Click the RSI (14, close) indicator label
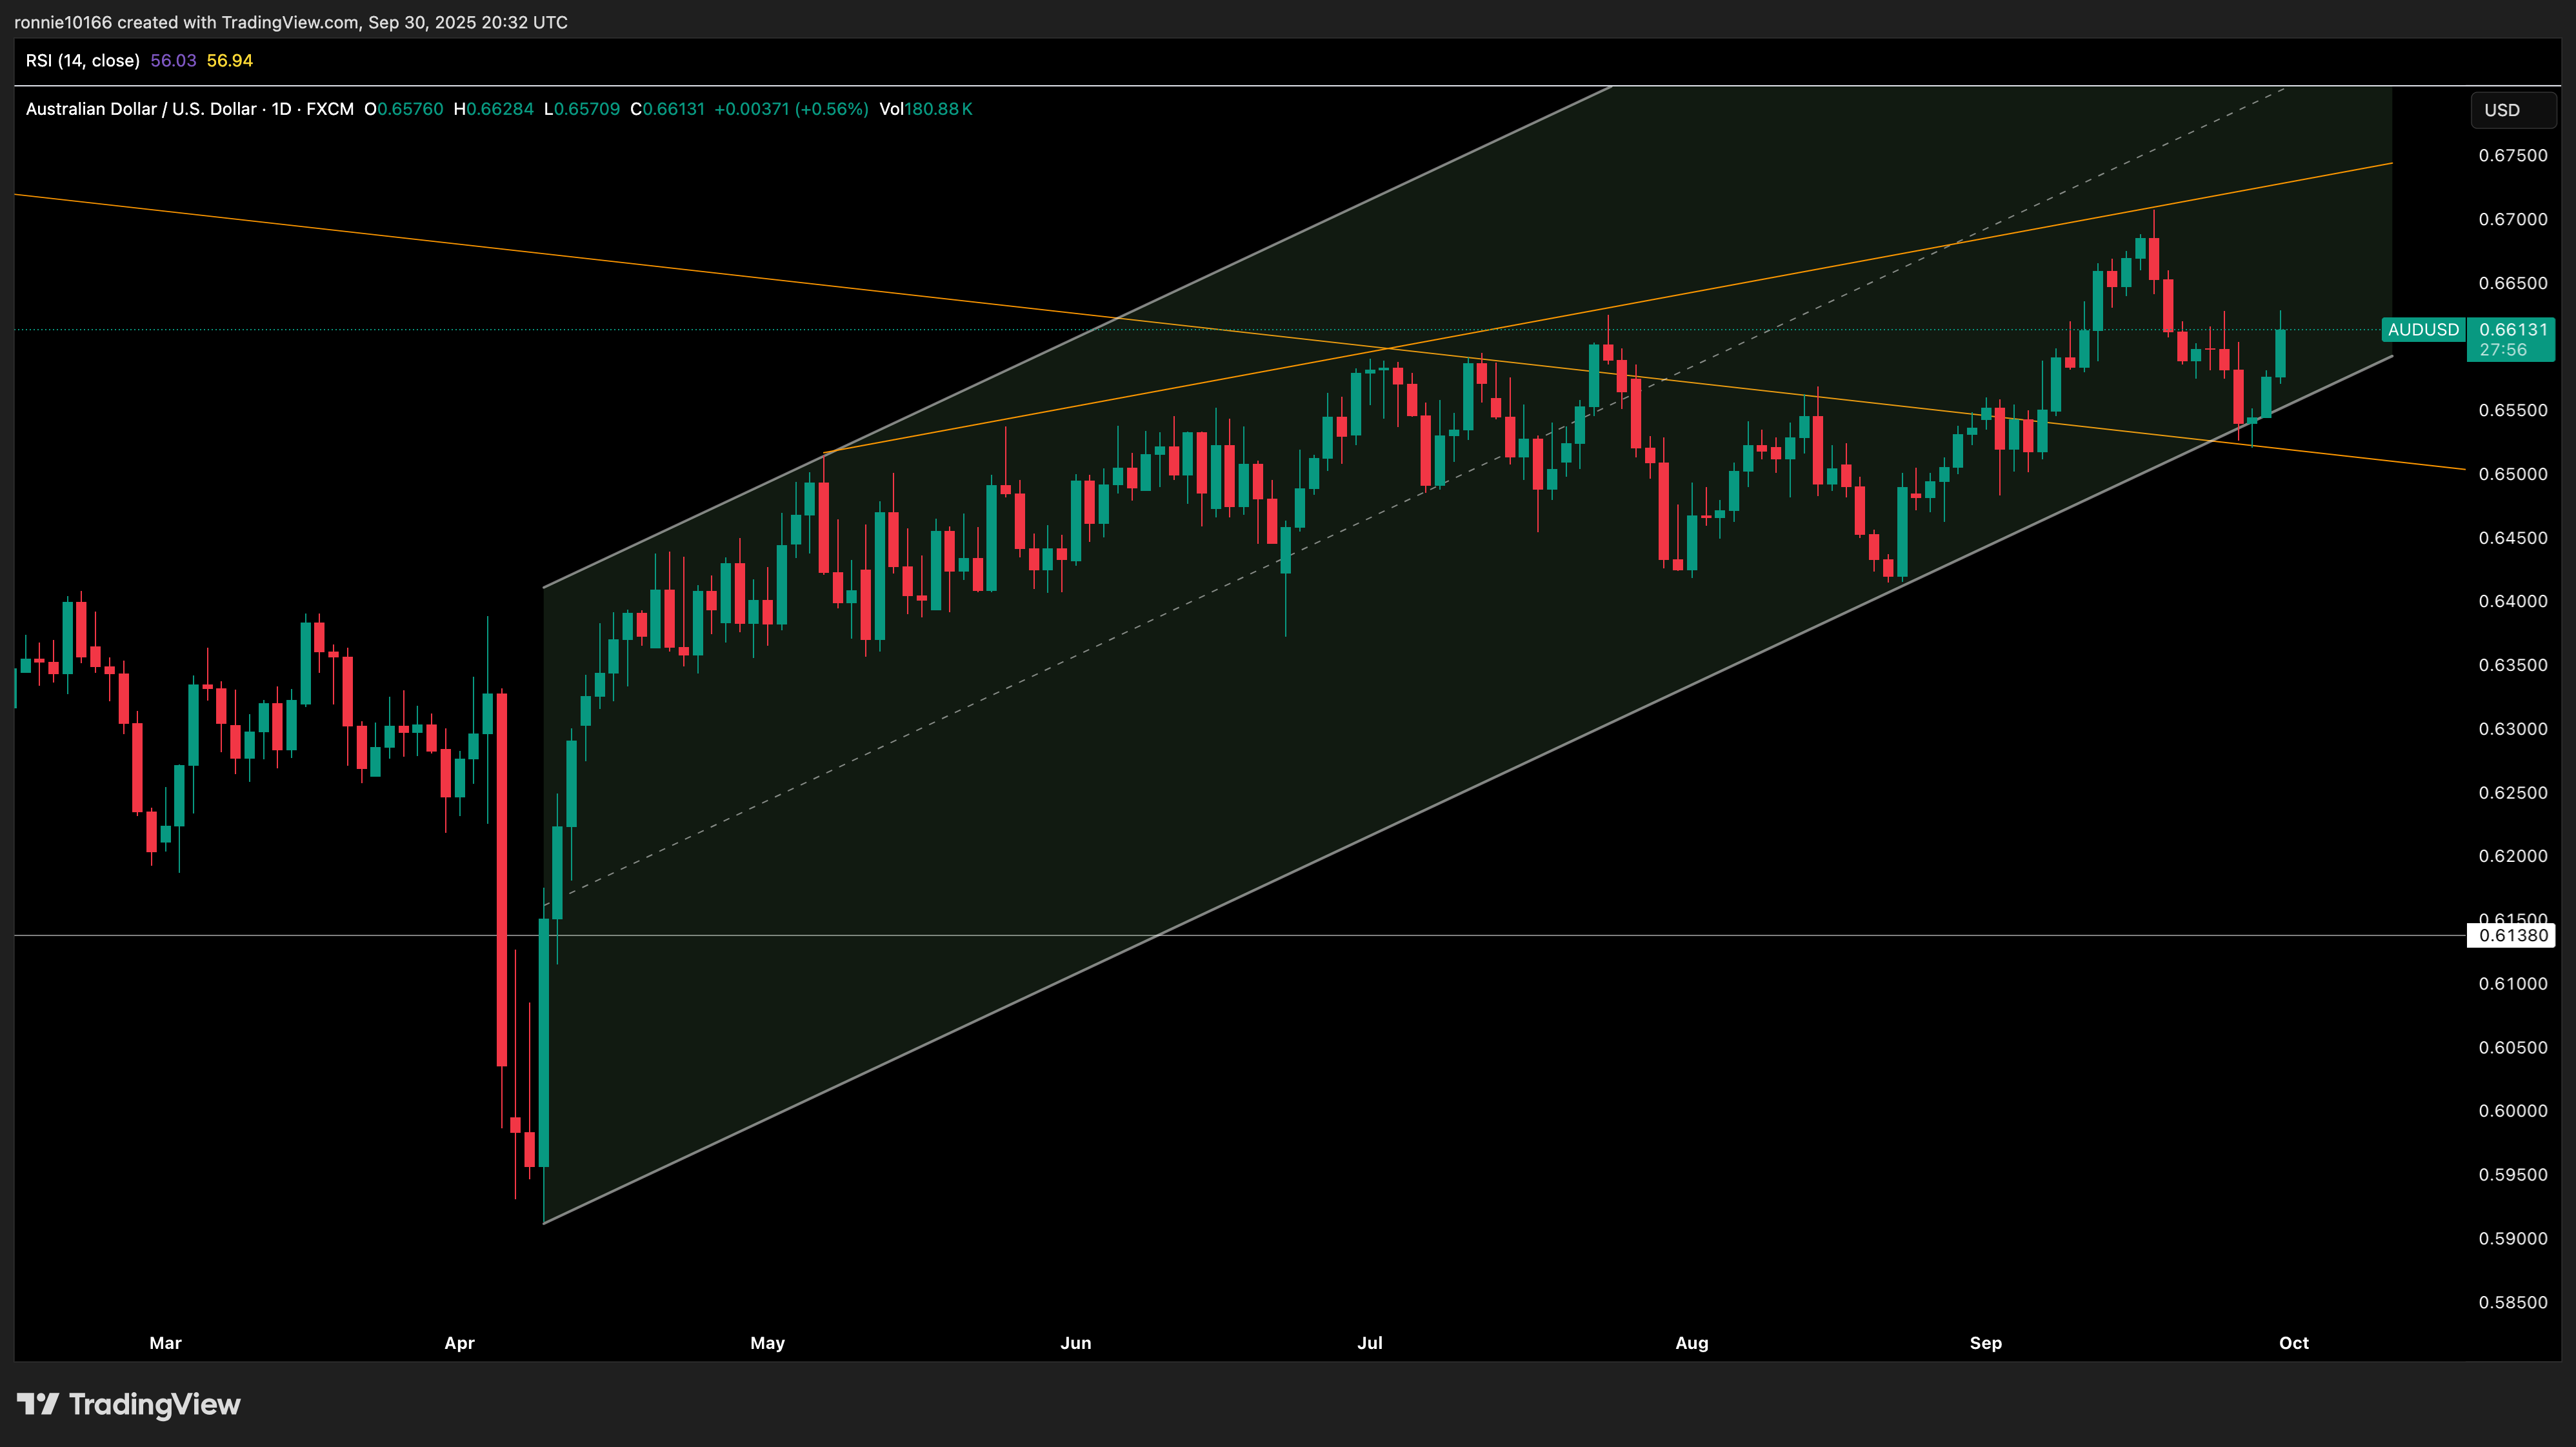 pos(82,61)
